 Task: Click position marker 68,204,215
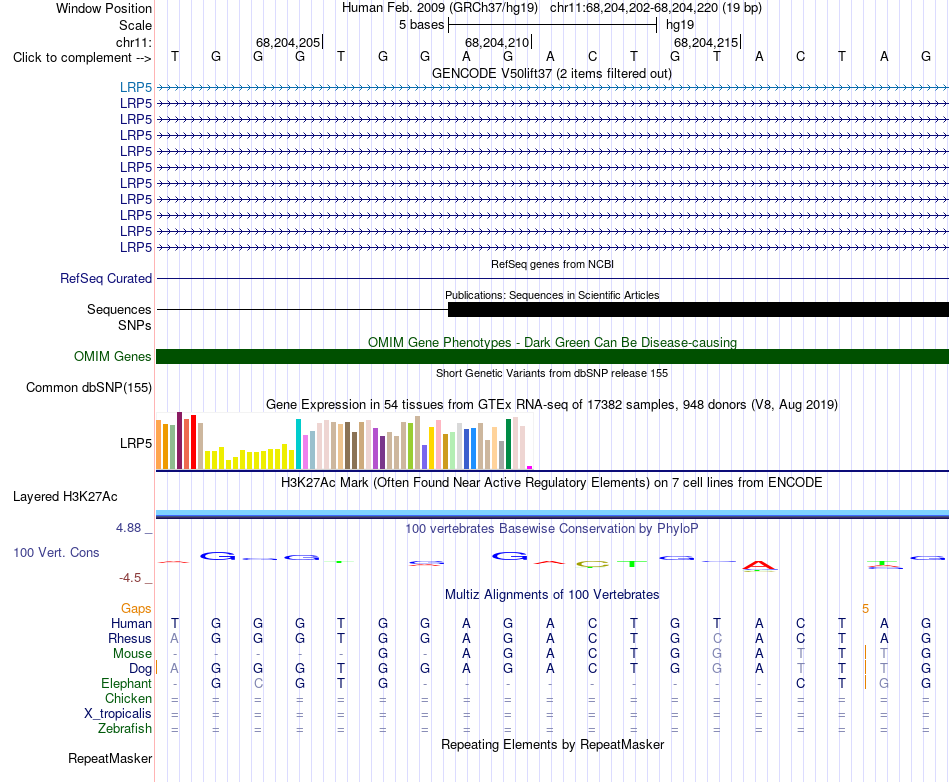pyautogui.click(x=706, y=42)
